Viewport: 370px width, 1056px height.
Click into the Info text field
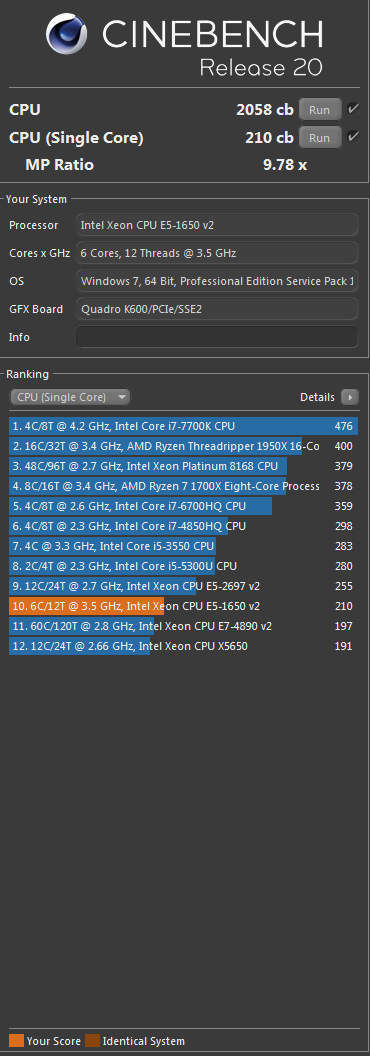pyautogui.click(x=217, y=337)
